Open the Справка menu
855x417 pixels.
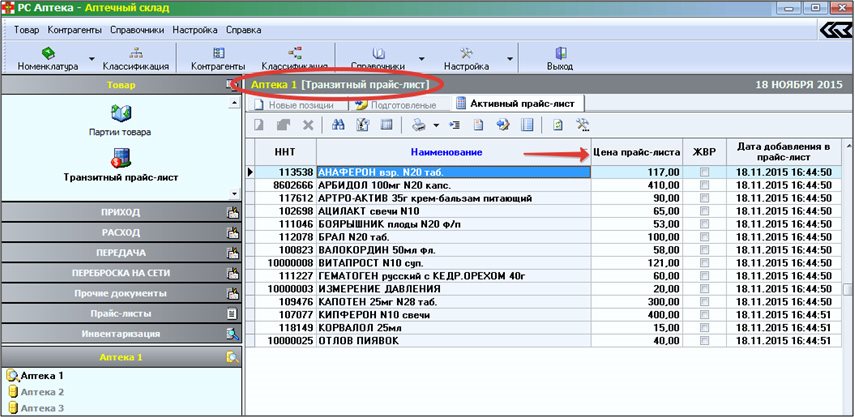(243, 30)
